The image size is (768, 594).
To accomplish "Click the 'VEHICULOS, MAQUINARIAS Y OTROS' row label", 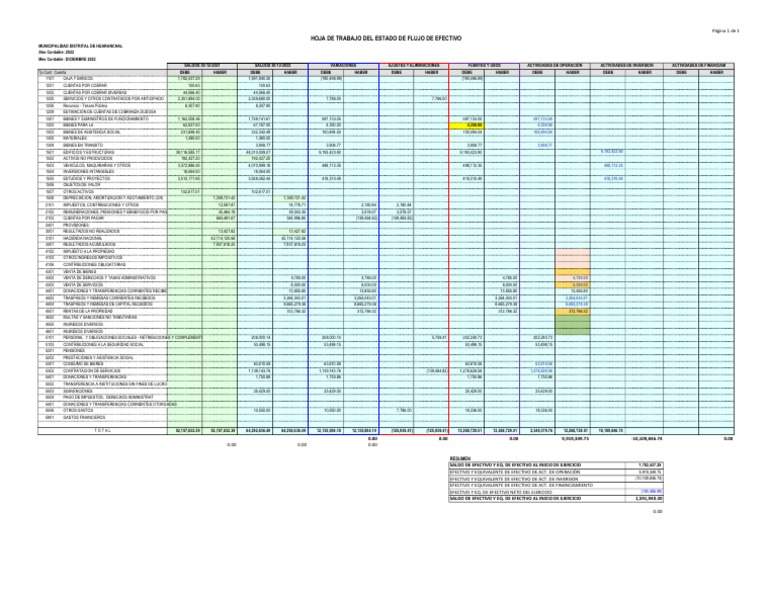I will [96, 166].
